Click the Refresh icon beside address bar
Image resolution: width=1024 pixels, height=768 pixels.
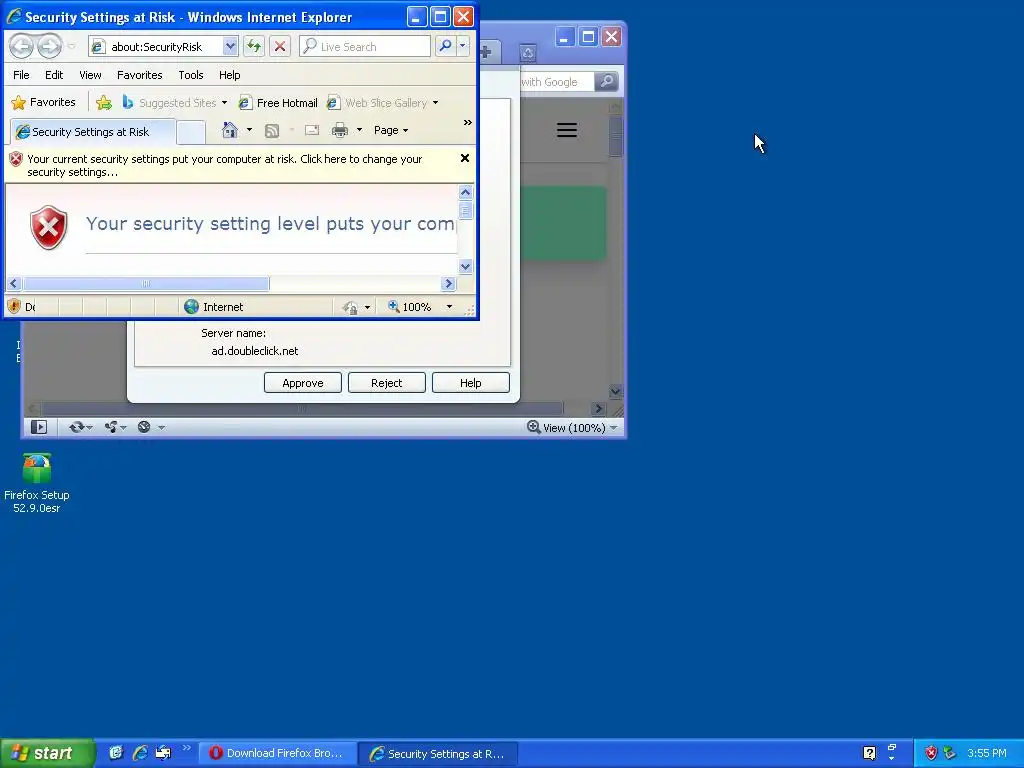click(x=253, y=46)
